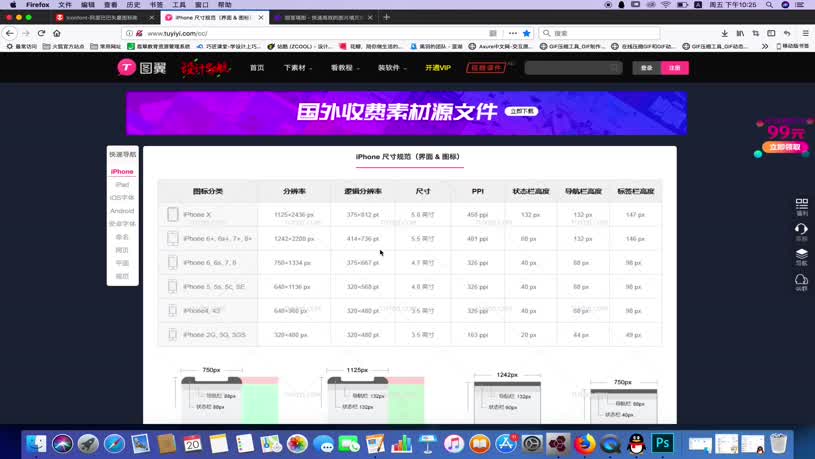Open Spotlight search in the menu bar
The width and height of the screenshot is (815, 459).
click(769, 5)
